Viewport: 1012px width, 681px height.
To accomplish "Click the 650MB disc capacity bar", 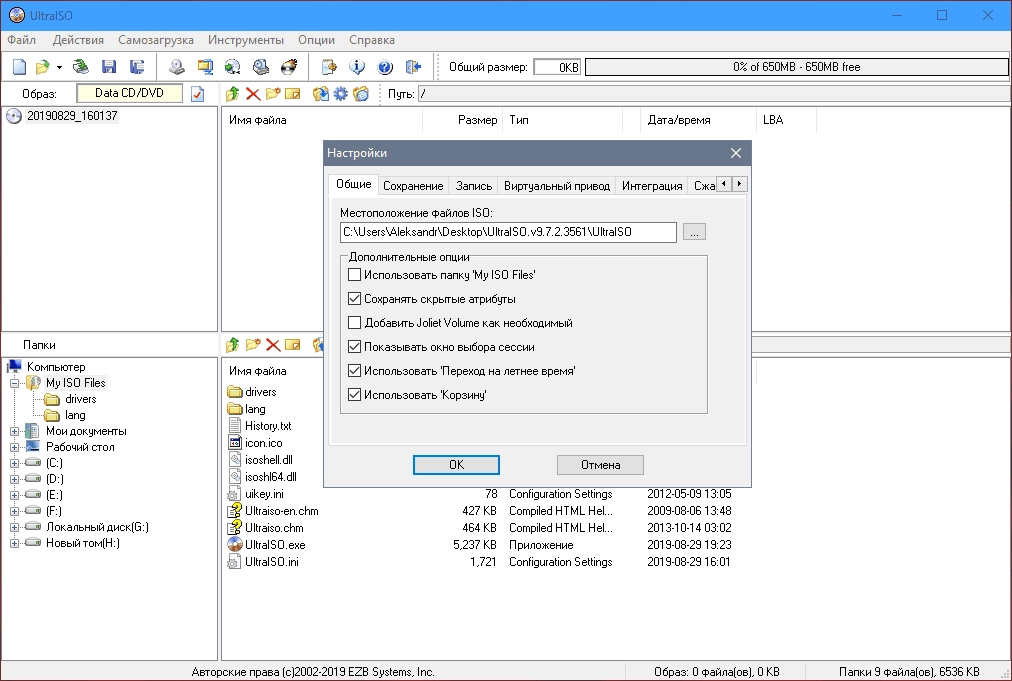I will 796,67.
